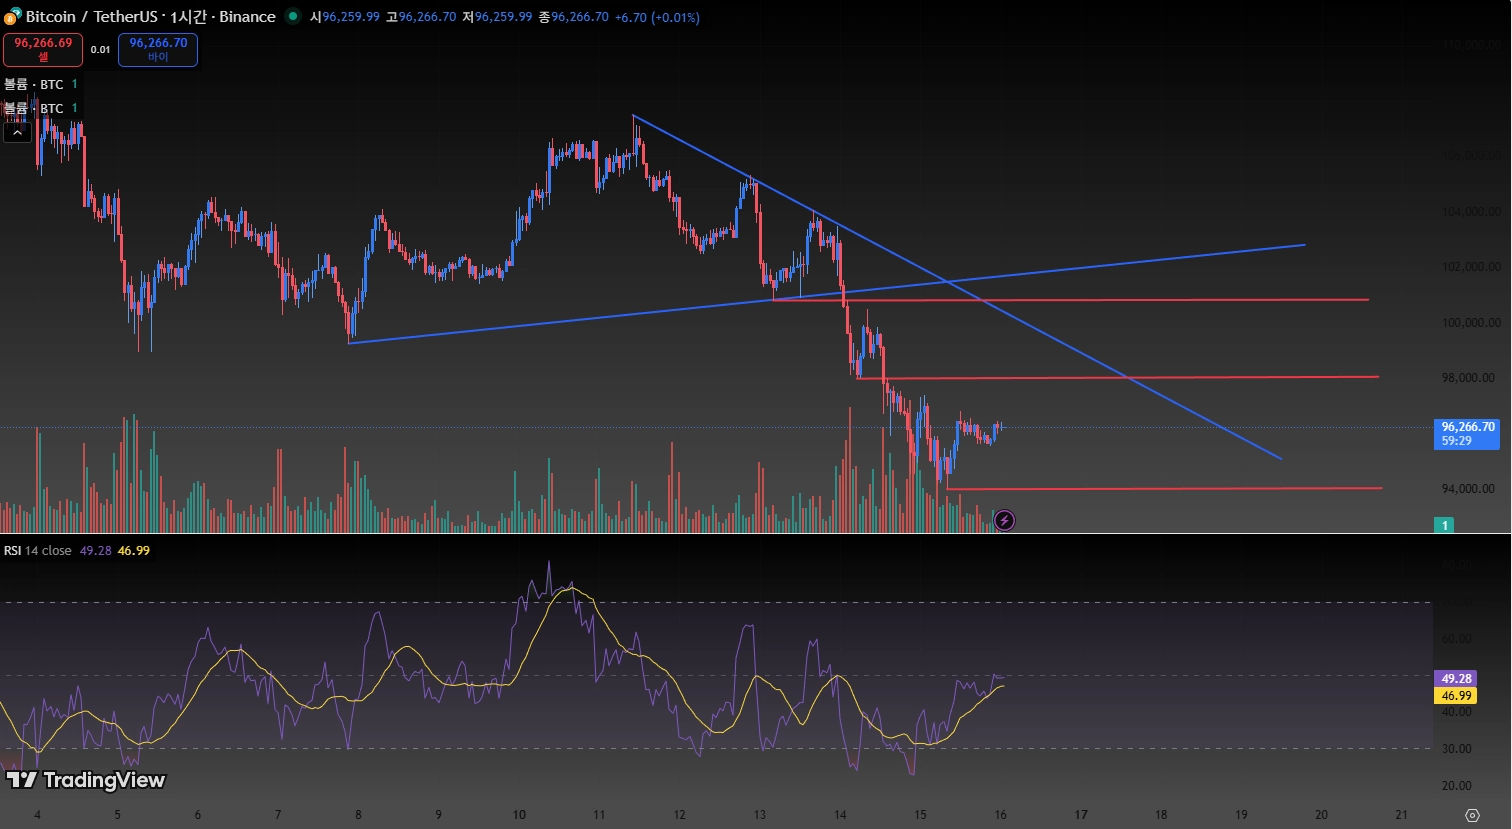Click the close price value 종96,266.70
This screenshot has height=829, width=1512.
(x=573, y=17)
